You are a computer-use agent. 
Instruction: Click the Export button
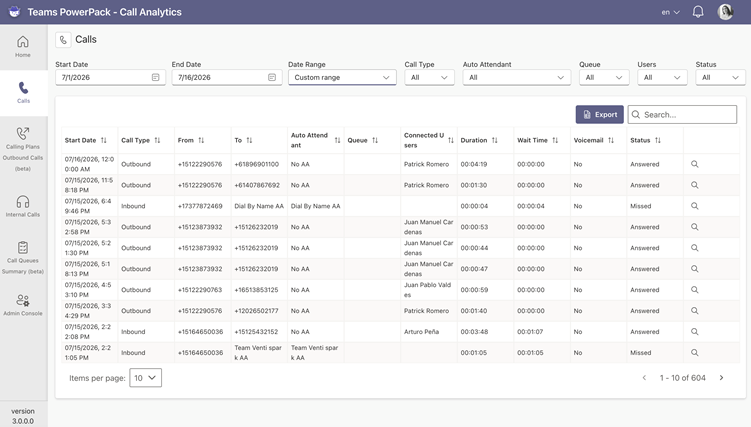pyautogui.click(x=600, y=114)
